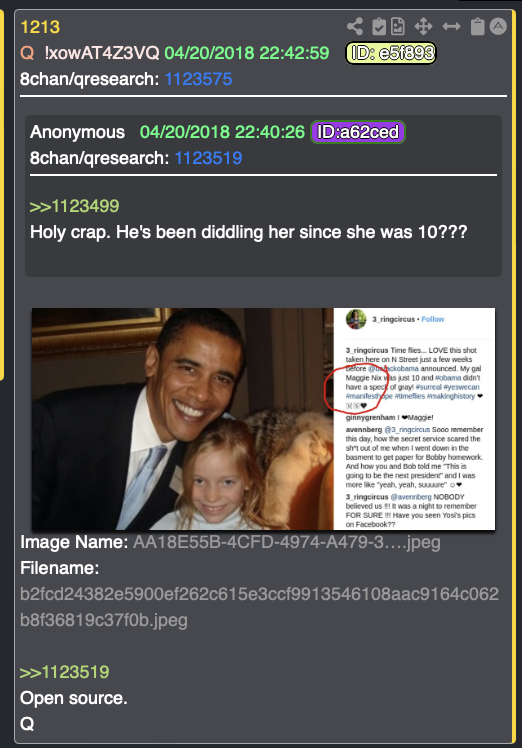Open the quoted post link 1123519
This screenshot has width=522, height=748.
click(209, 158)
